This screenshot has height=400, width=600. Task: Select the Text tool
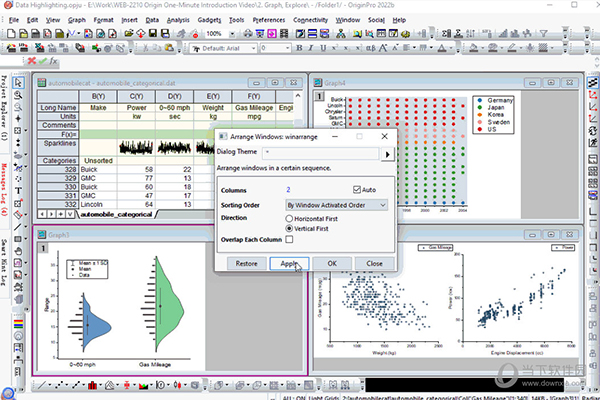(x=18, y=191)
